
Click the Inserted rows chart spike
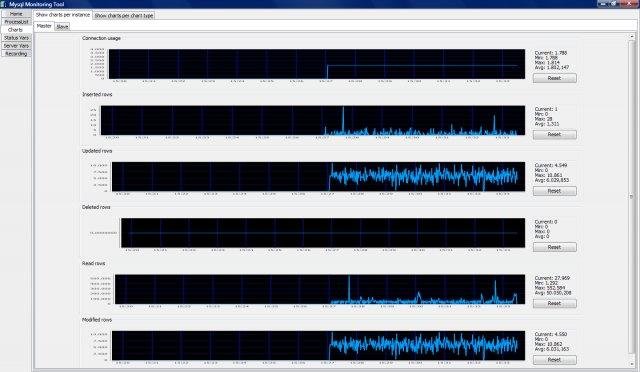pos(343,120)
